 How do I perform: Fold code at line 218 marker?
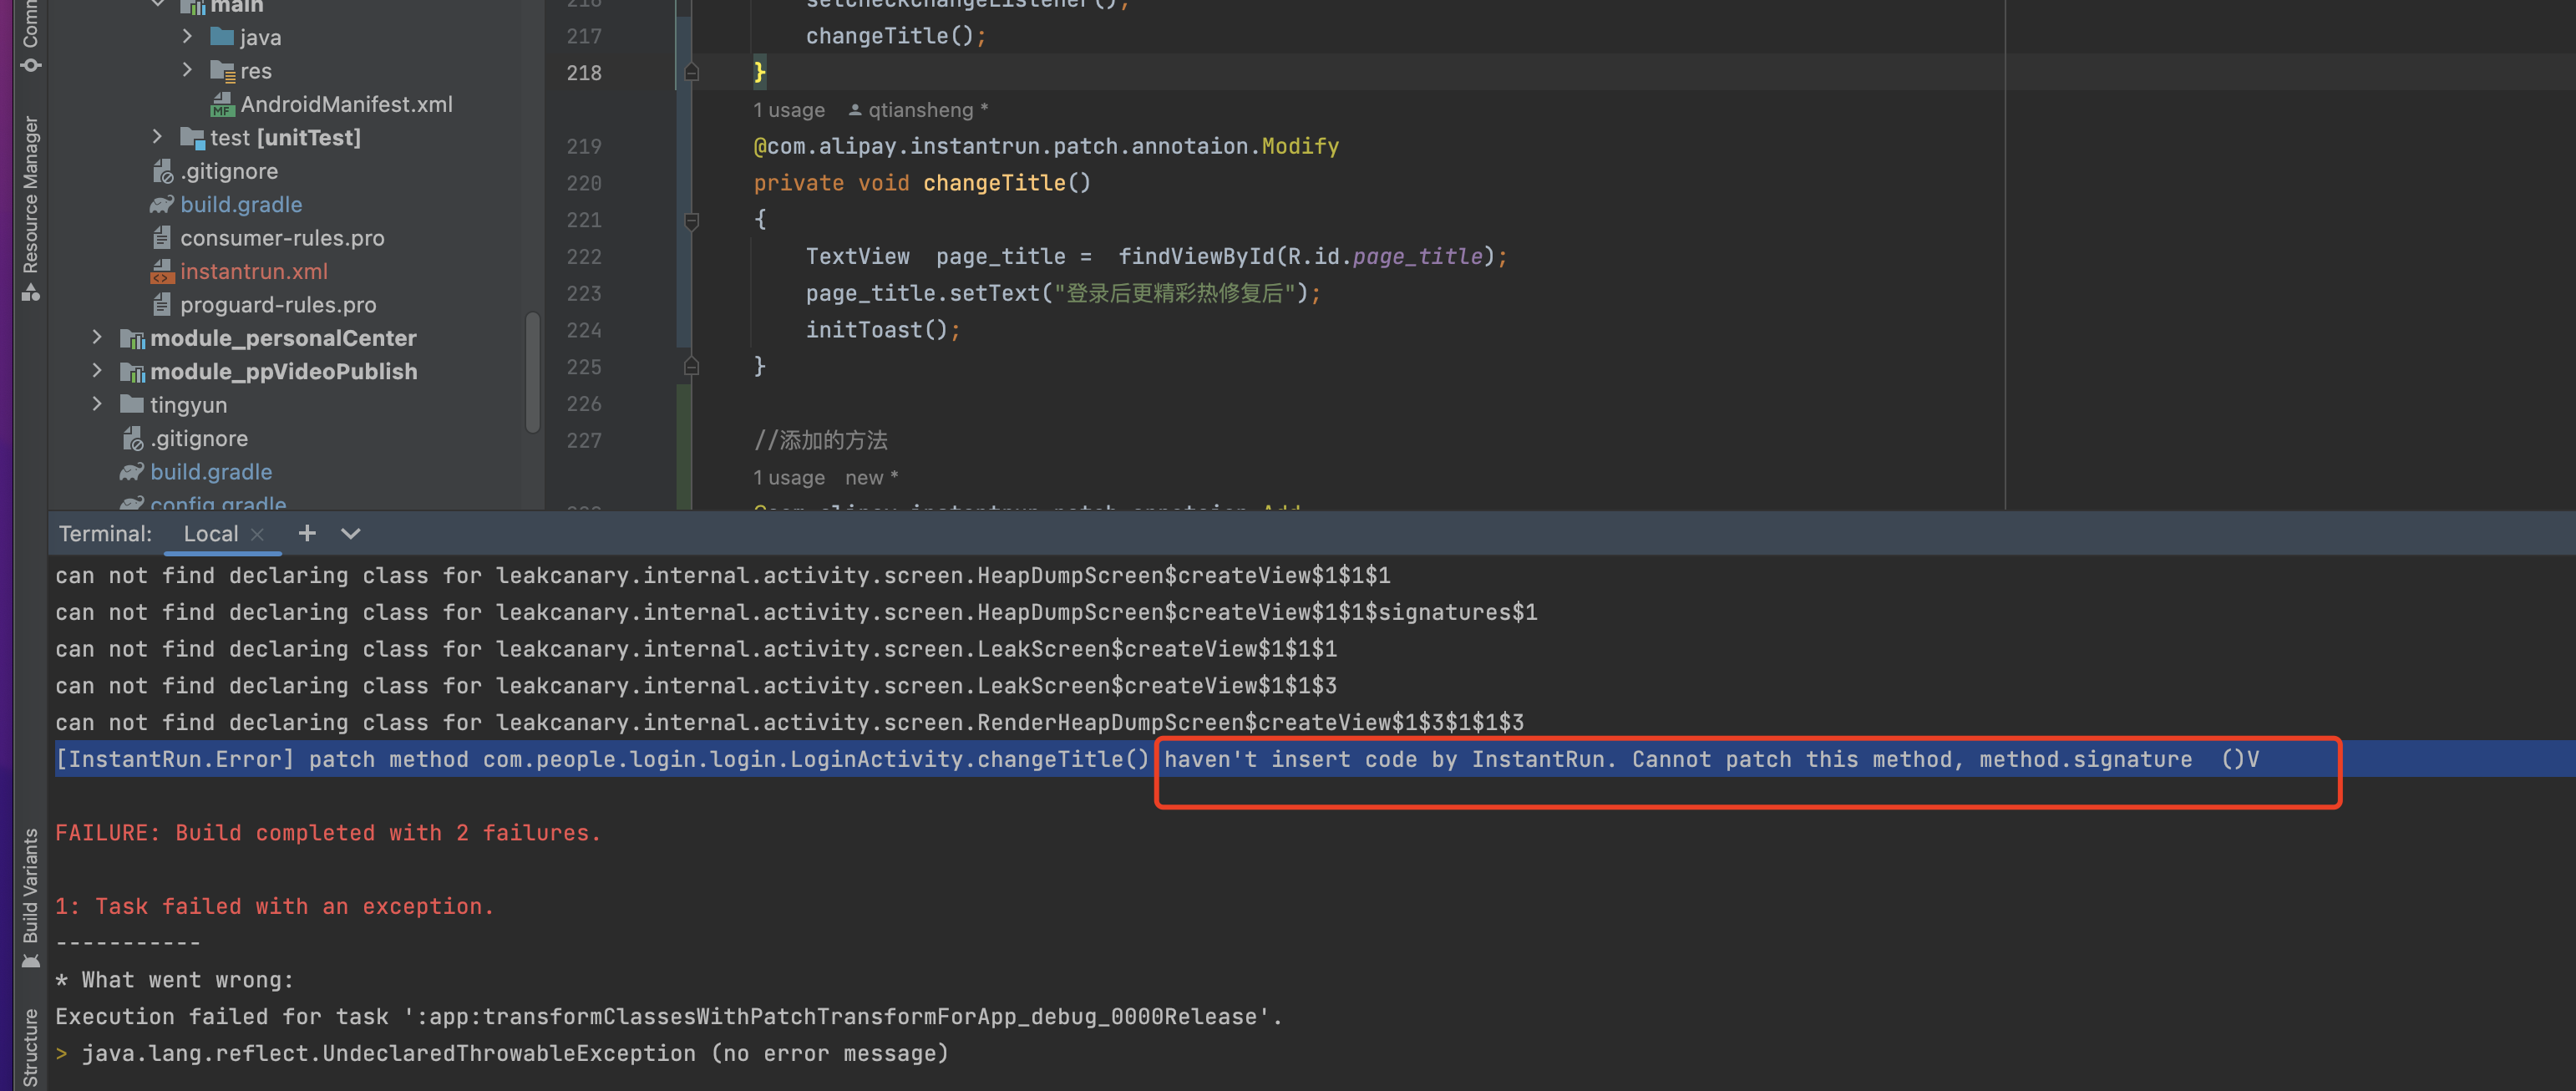[691, 72]
